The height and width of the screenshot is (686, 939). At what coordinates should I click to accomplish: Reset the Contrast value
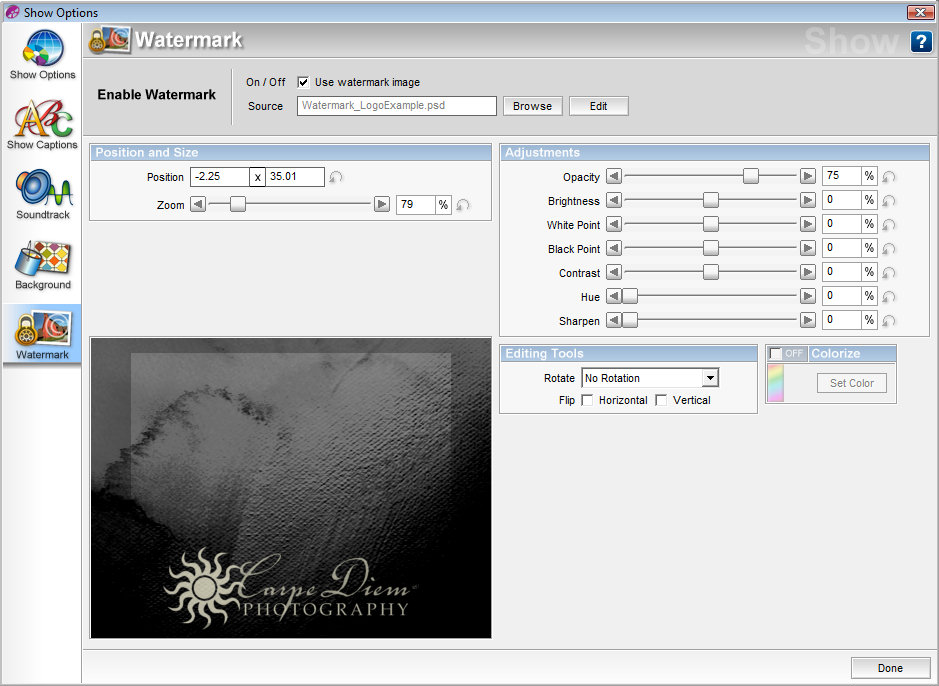tap(889, 272)
